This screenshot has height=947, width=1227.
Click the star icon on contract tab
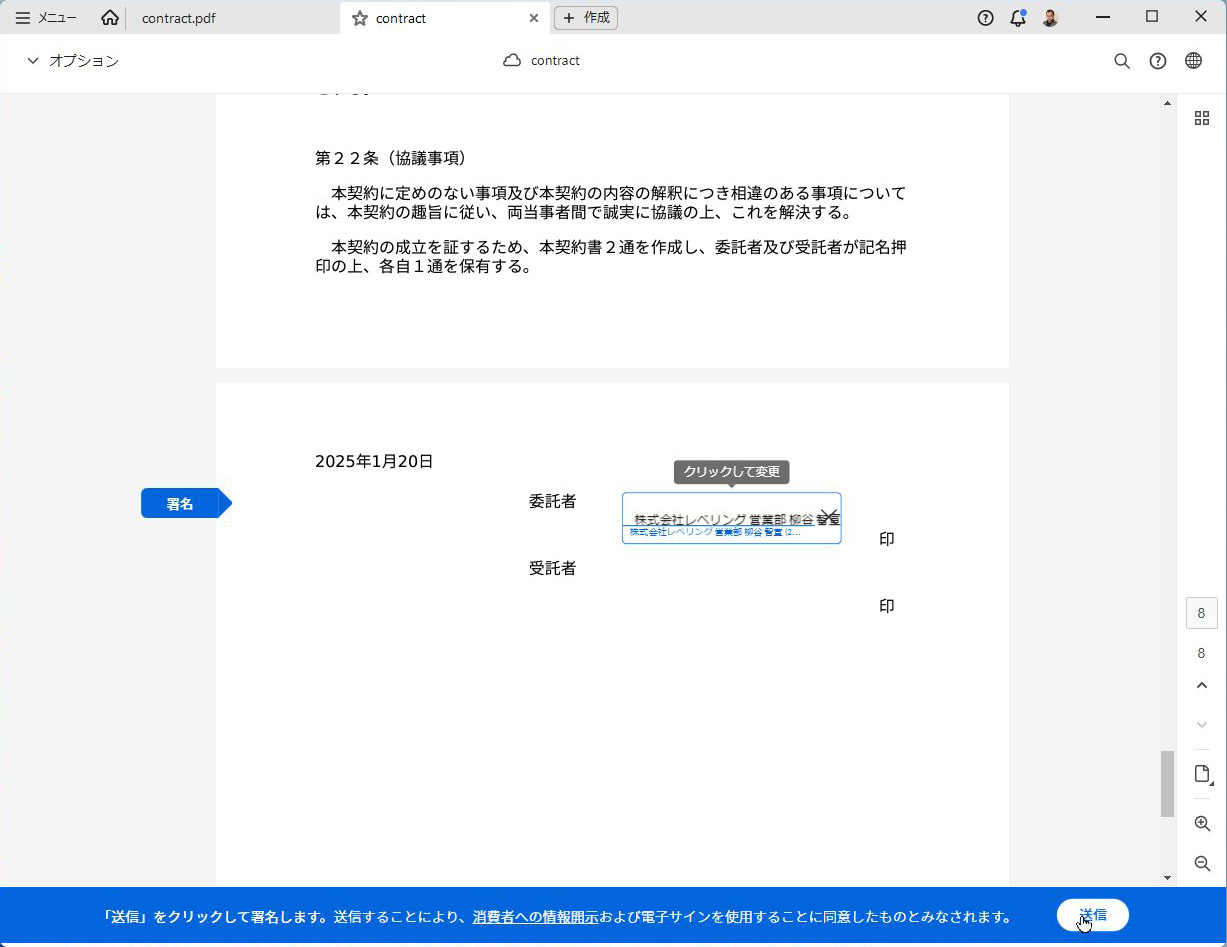point(360,18)
